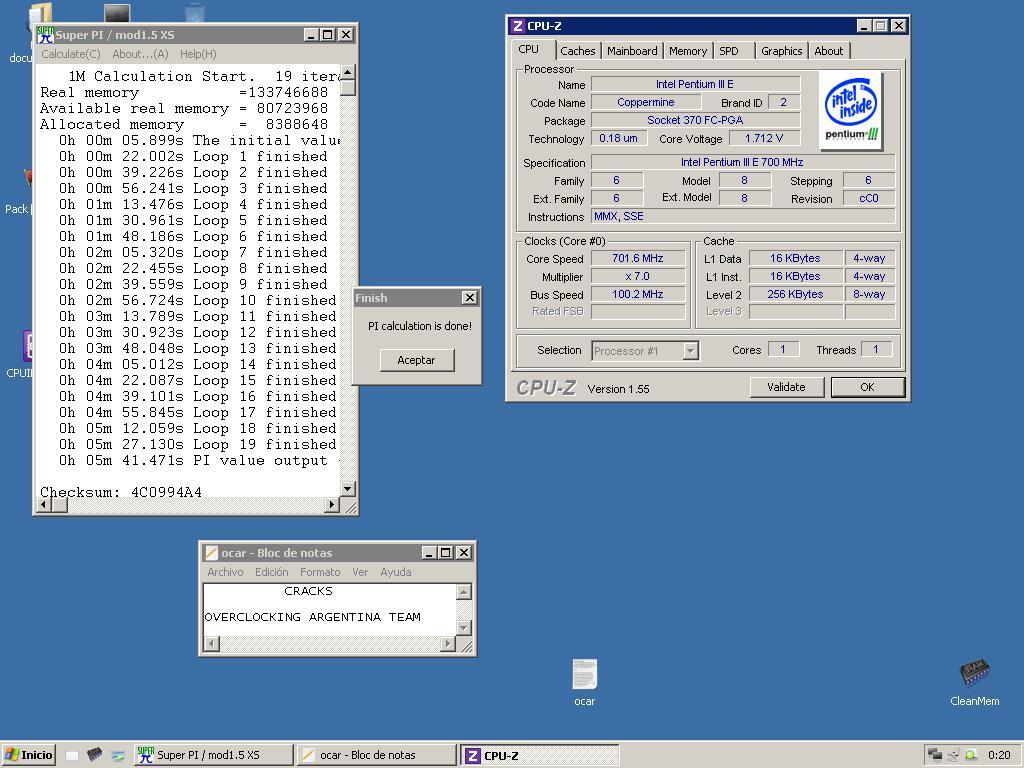Image resolution: width=1024 pixels, height=768 pixels.
Task: Open Edición menu in Bloc de notas
Action: click(x=272, y=572)
